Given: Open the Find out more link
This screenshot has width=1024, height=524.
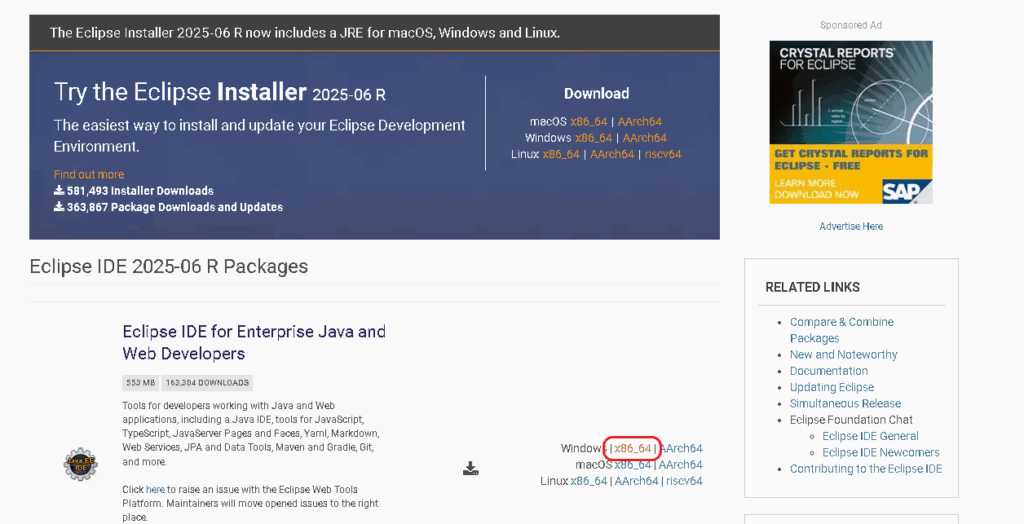Looking at the screenshot, I should click(89, 174).
